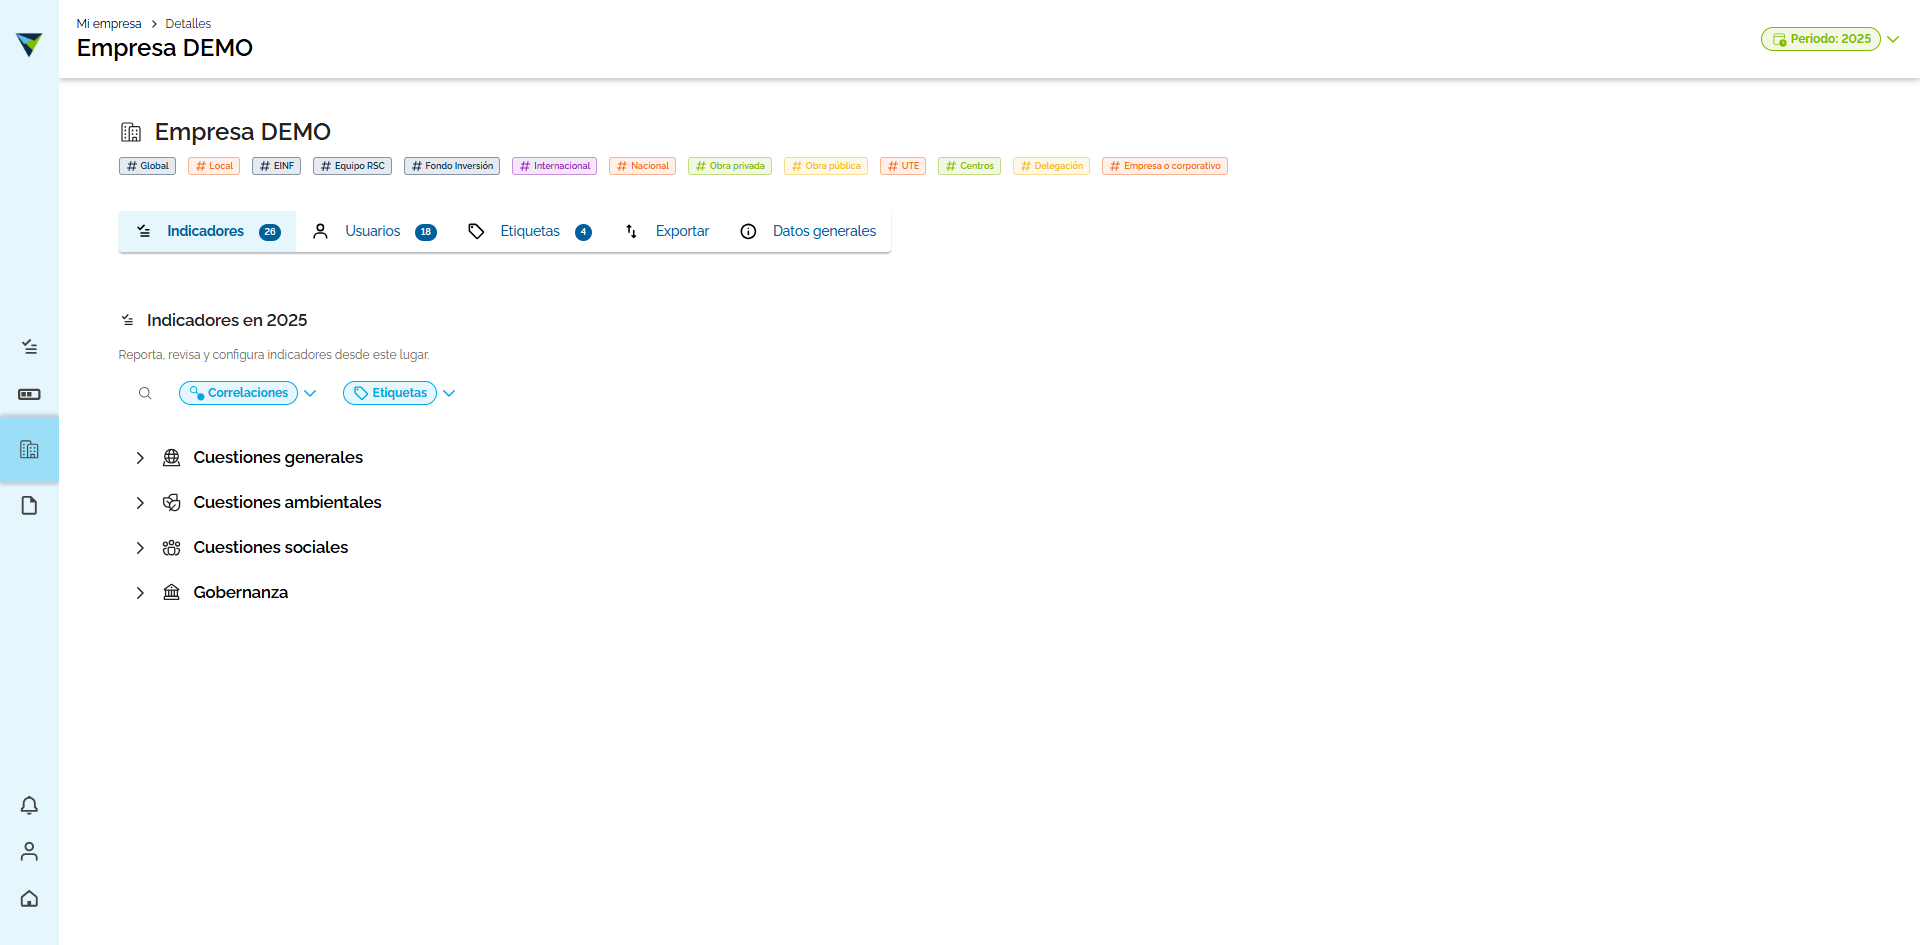Open the Periodo 2025 selector
This screenshot has height=945, width=1920.
tap(1829, 39)
